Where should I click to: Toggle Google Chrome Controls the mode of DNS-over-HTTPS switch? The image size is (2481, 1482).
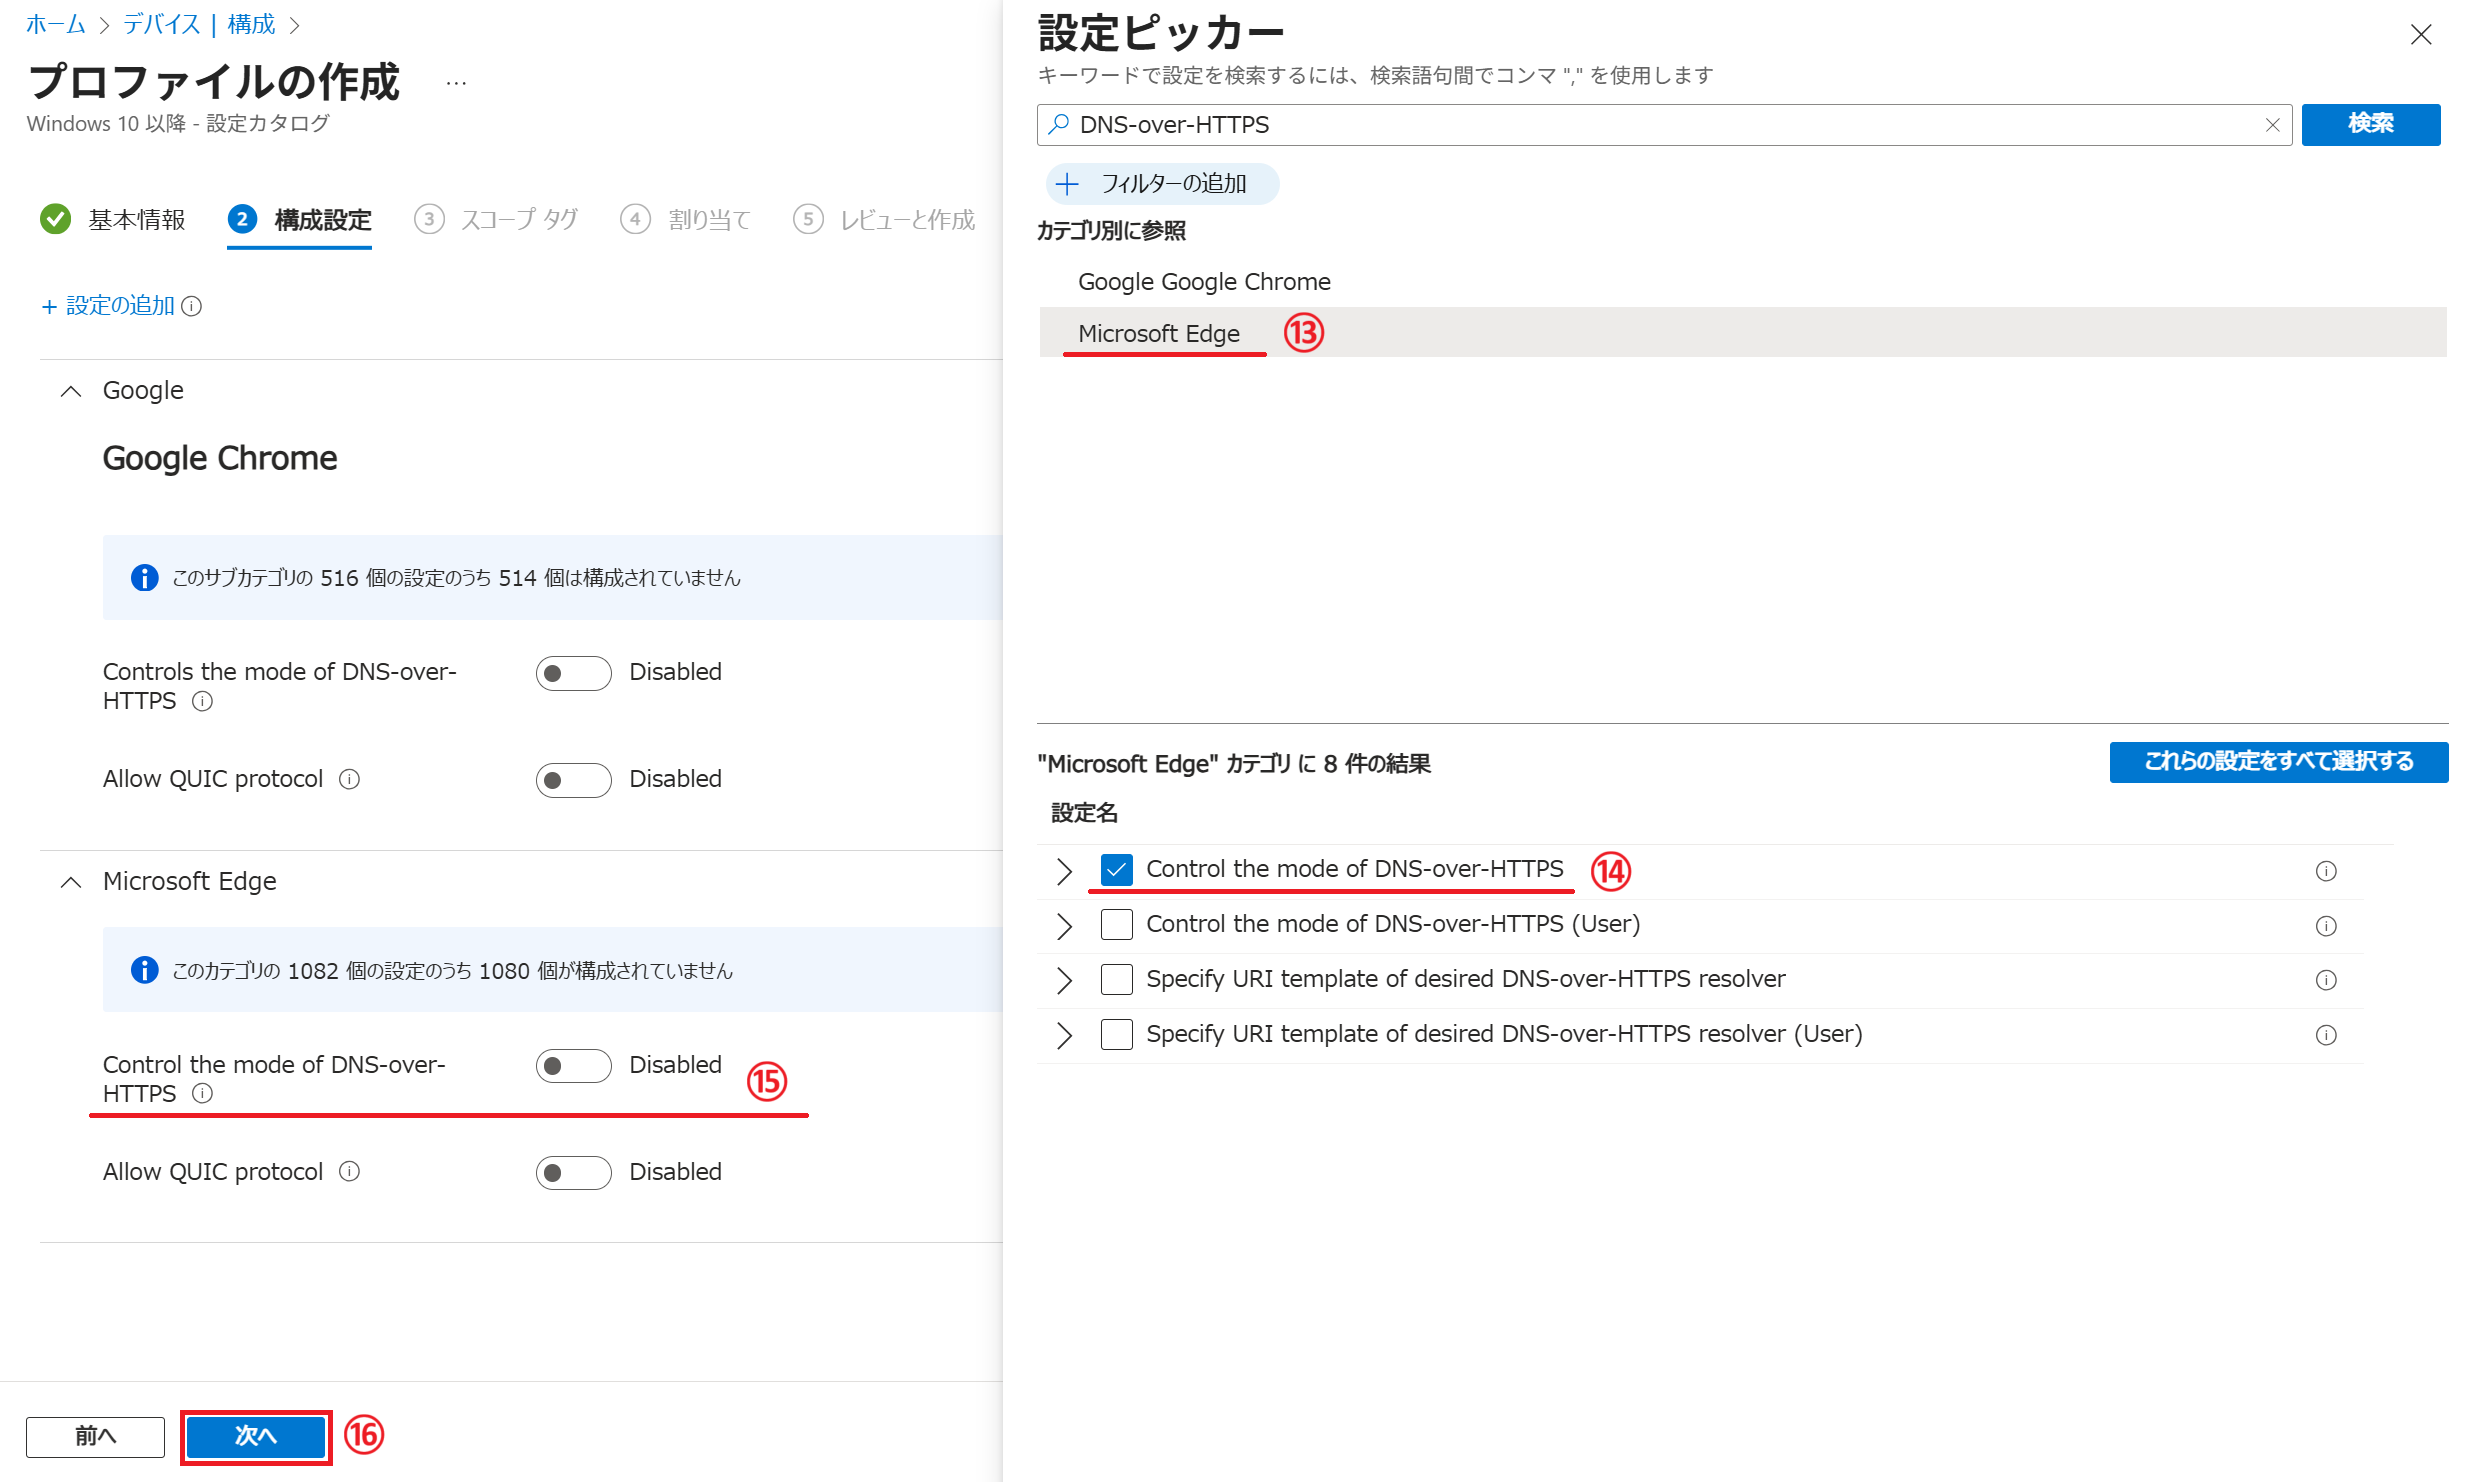point(573,673)
